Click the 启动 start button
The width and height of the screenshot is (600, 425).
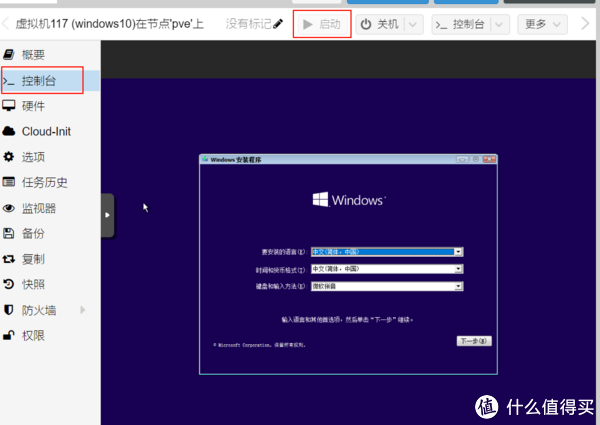pyautogui.click(x=322, y=23)
